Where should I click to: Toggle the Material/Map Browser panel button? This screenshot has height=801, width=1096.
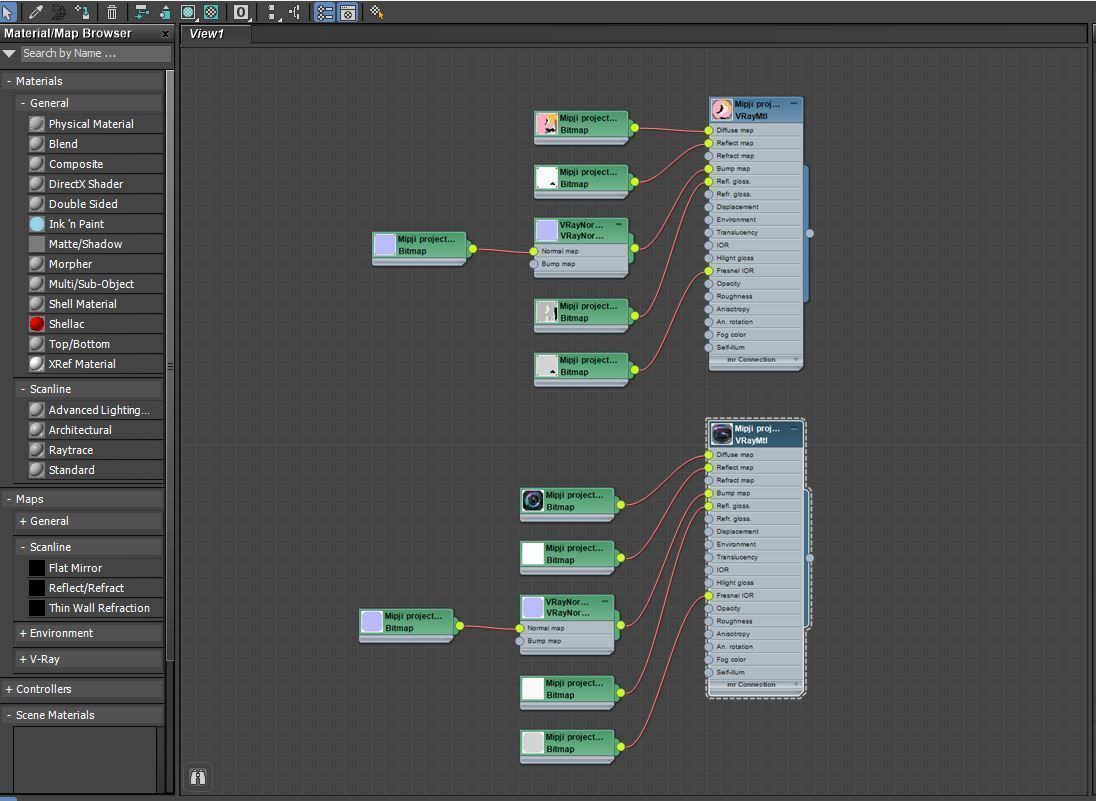point(324,11)
